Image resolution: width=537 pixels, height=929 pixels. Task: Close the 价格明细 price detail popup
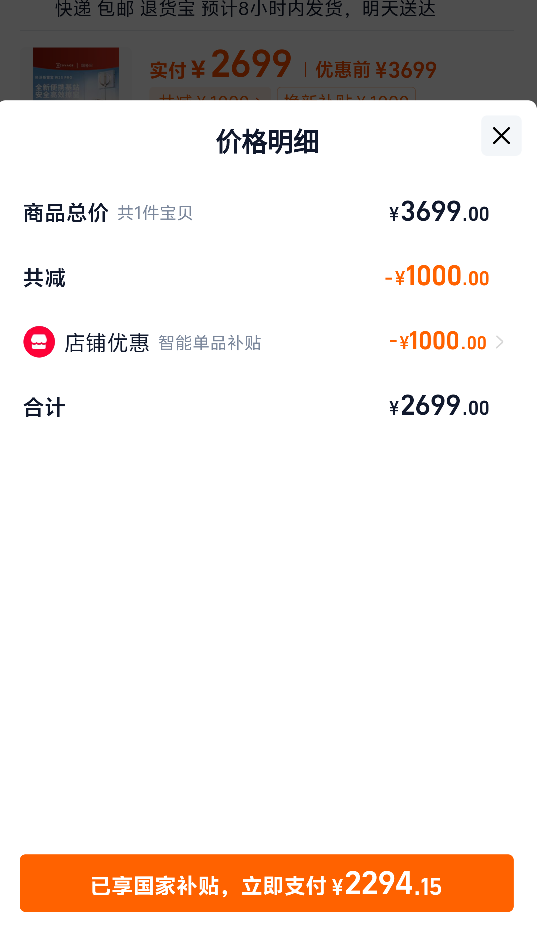pyautogui.click(x=501, y=136)
